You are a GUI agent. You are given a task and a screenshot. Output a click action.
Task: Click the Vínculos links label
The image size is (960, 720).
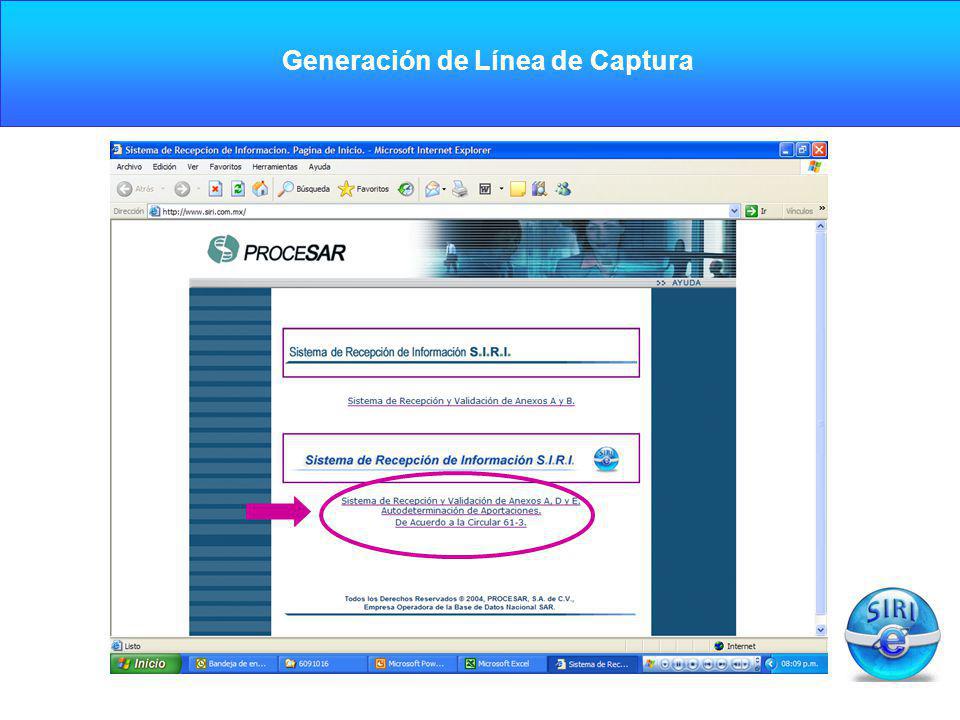[x=800, y=211]
